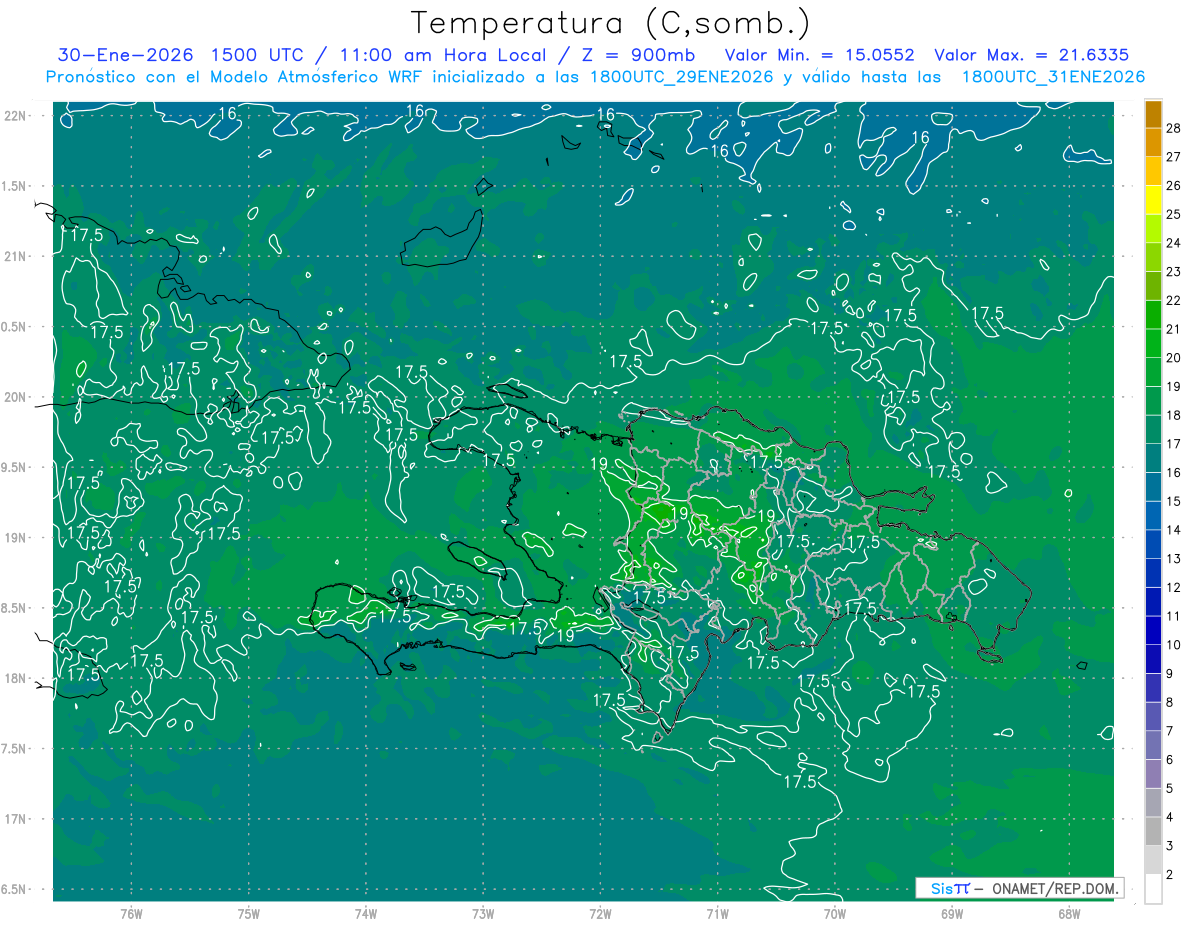Click the white legend swatch below 2

click(x=1153, y=889)
